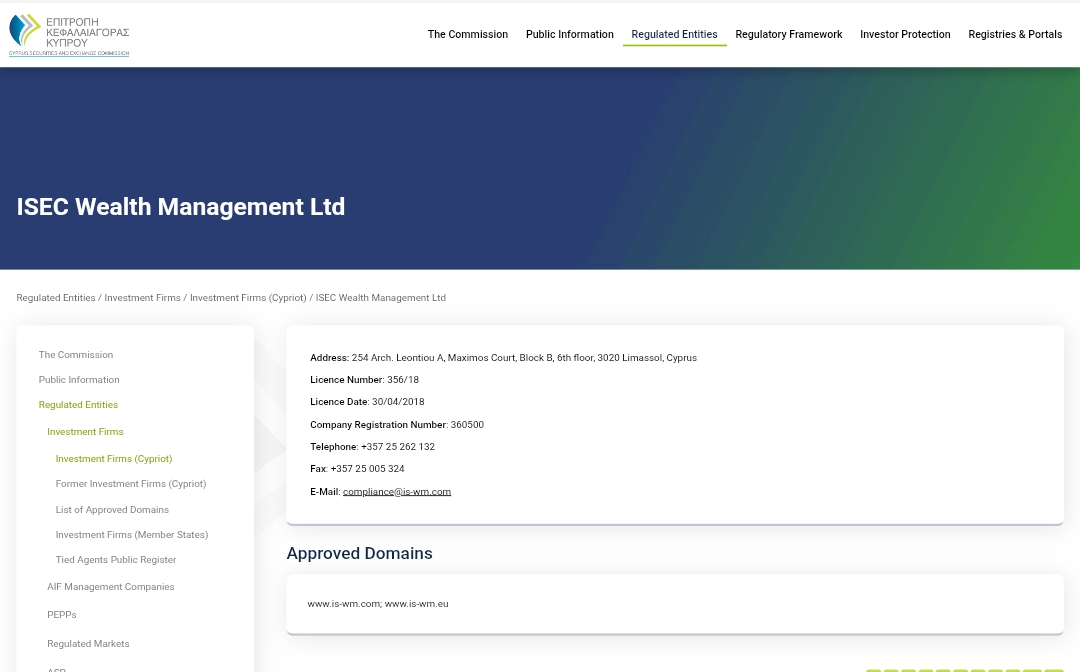Open The Commission in the sidebar
The height and width of the screenshot is (672, 1080).
click(x=76, y=355)
